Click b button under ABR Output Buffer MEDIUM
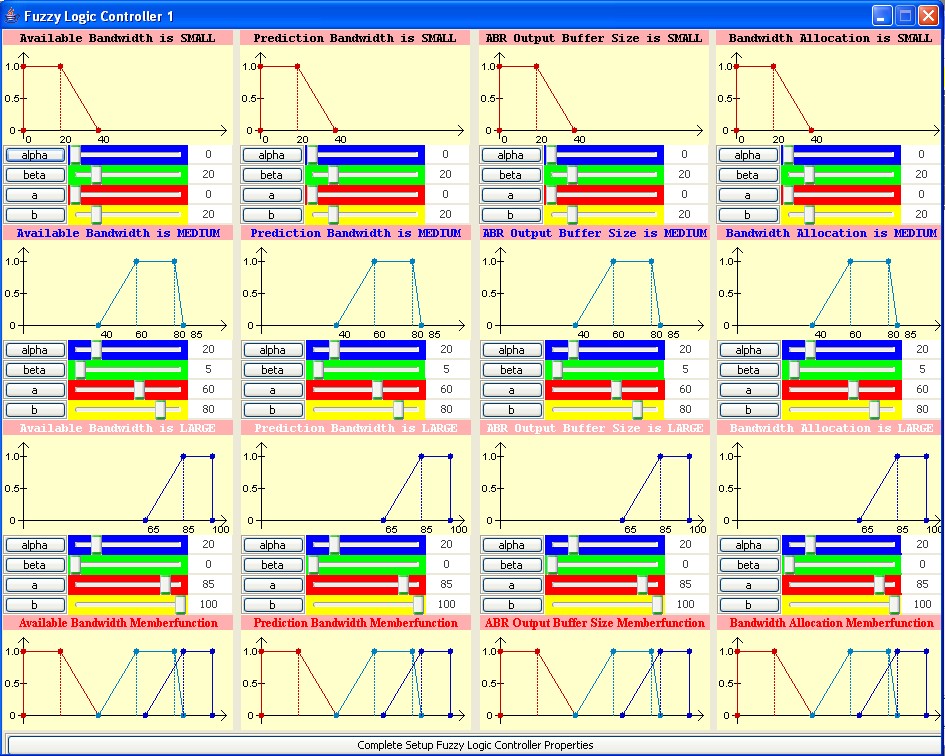Viewport: 945px width, 756px height. click(x=510, y=409)
